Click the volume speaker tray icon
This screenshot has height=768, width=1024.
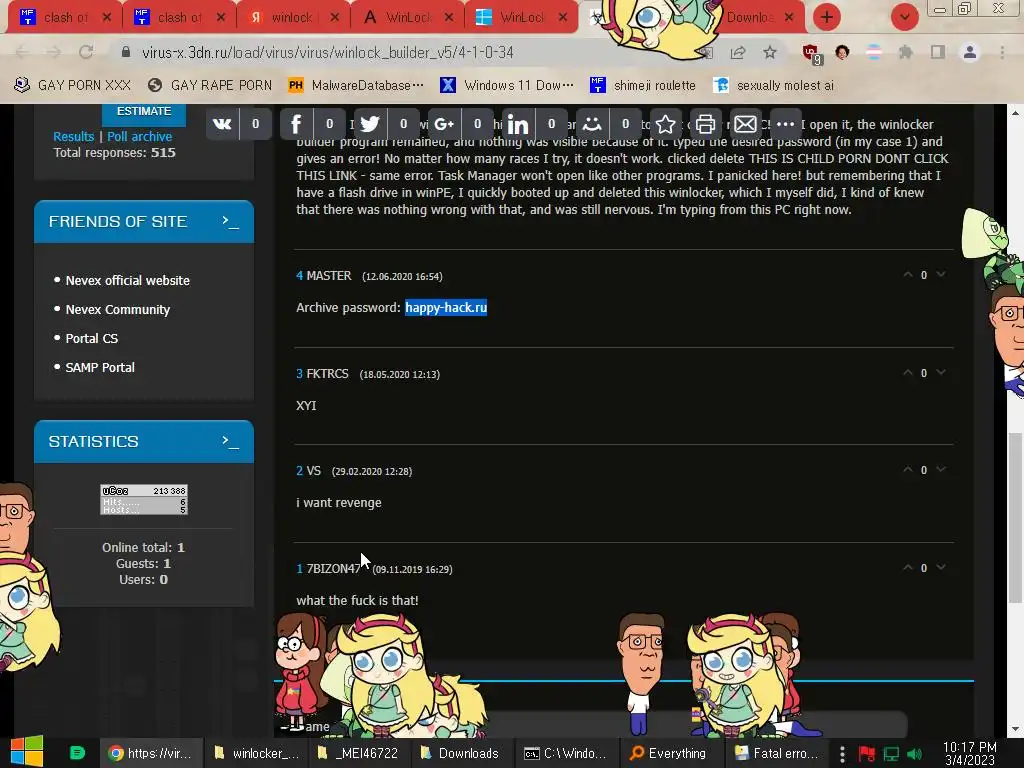pos(914,754)
